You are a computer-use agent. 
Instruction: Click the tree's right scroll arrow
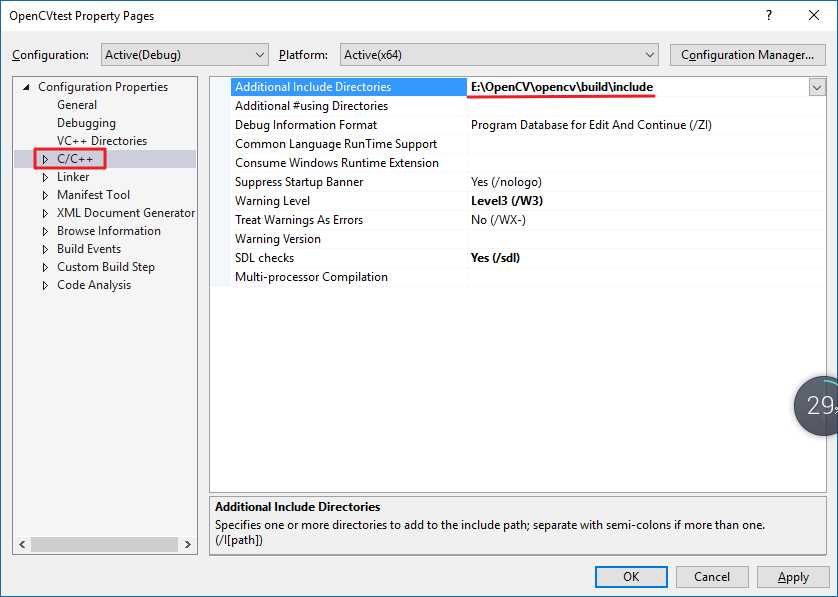(x=188, y=545)
